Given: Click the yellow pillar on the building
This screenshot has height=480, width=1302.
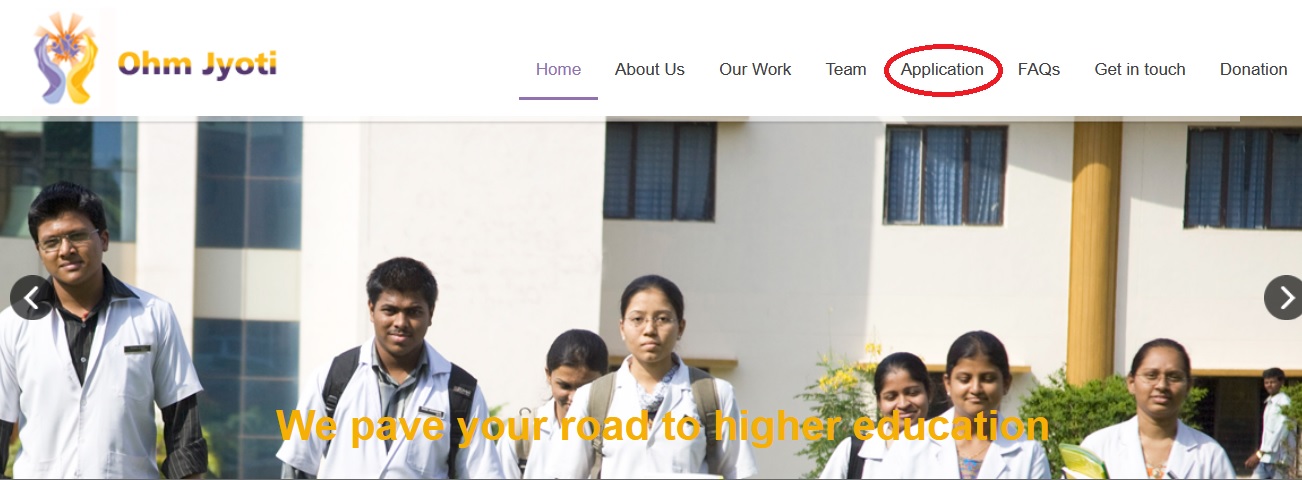Looking at the screenshot, I should coord(1094,252).
